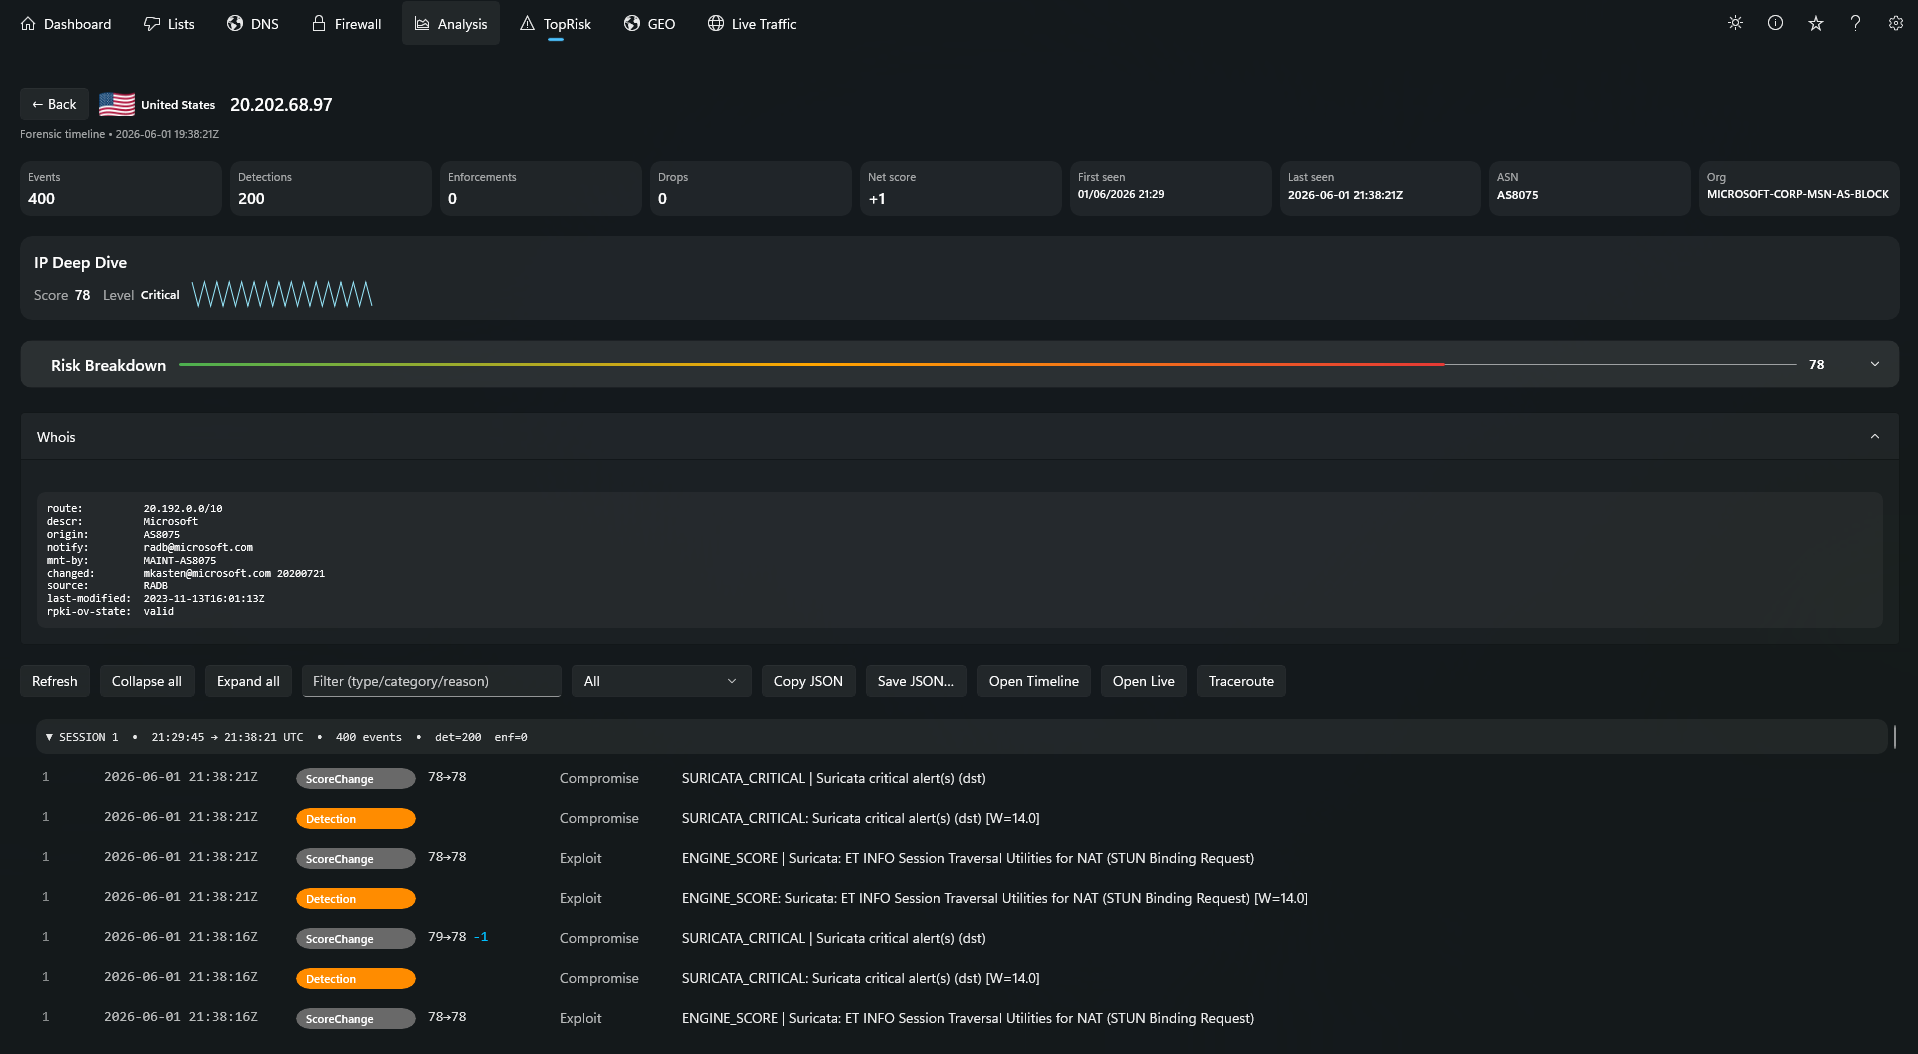
Task: Click the United States flag icon
Action: pos(117,104)
